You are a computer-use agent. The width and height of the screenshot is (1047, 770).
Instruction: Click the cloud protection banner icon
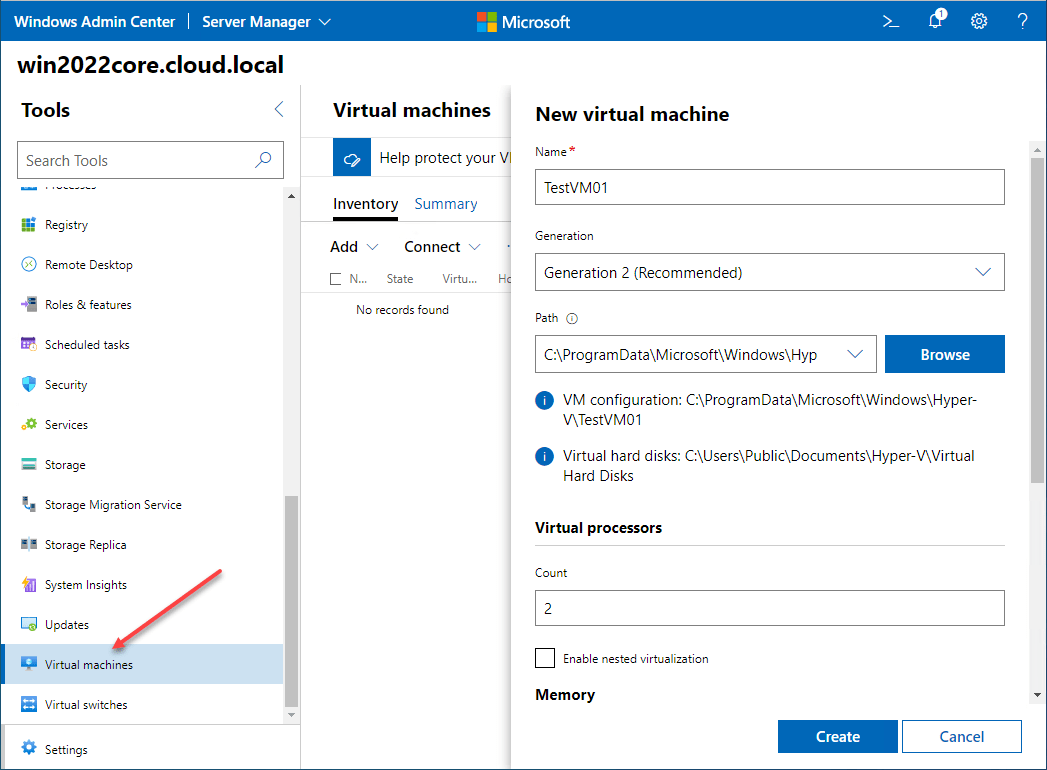(352, 158)
